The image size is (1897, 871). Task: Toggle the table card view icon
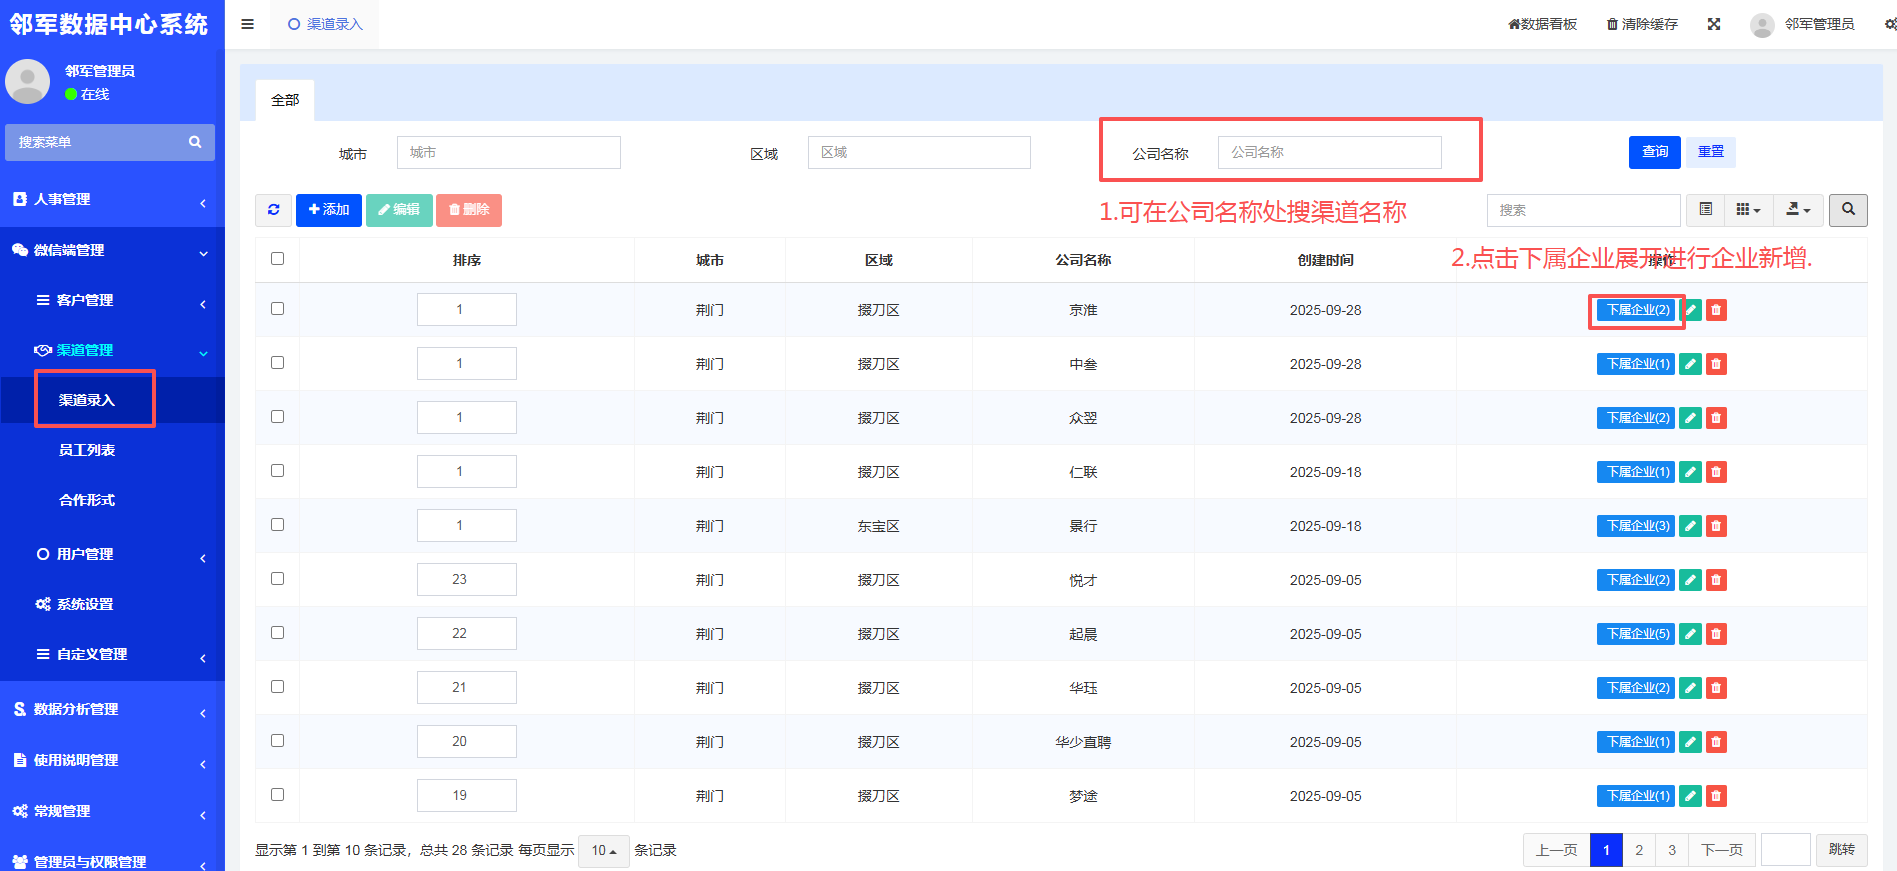point(1705,210)
